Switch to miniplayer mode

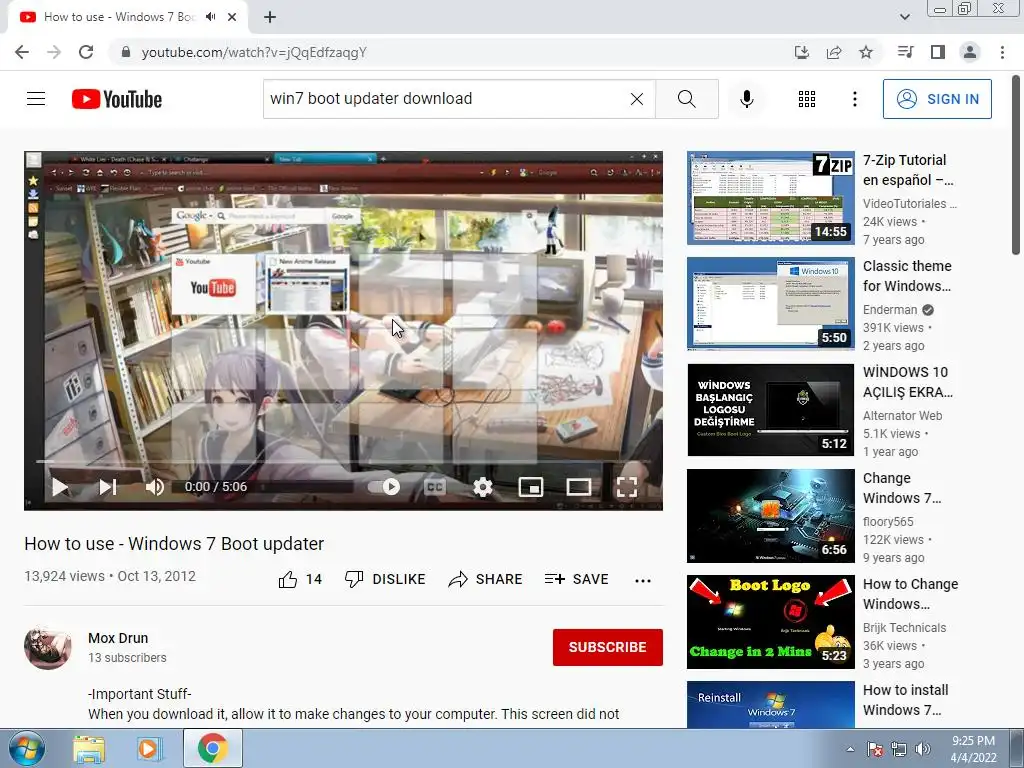coord(531,487)
